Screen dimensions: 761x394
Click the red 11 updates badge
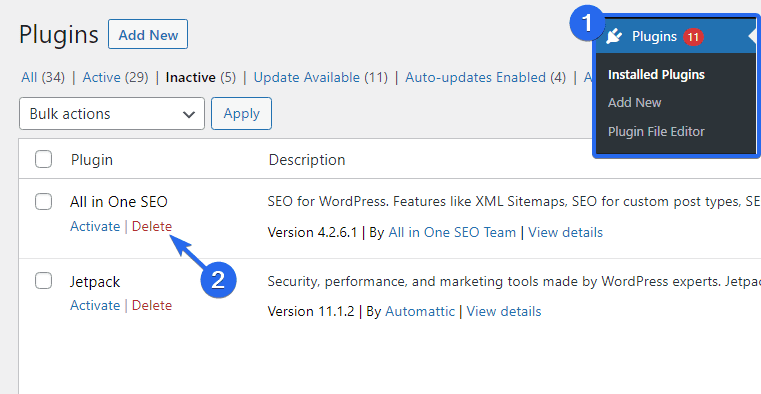click(x=693, y=37)
